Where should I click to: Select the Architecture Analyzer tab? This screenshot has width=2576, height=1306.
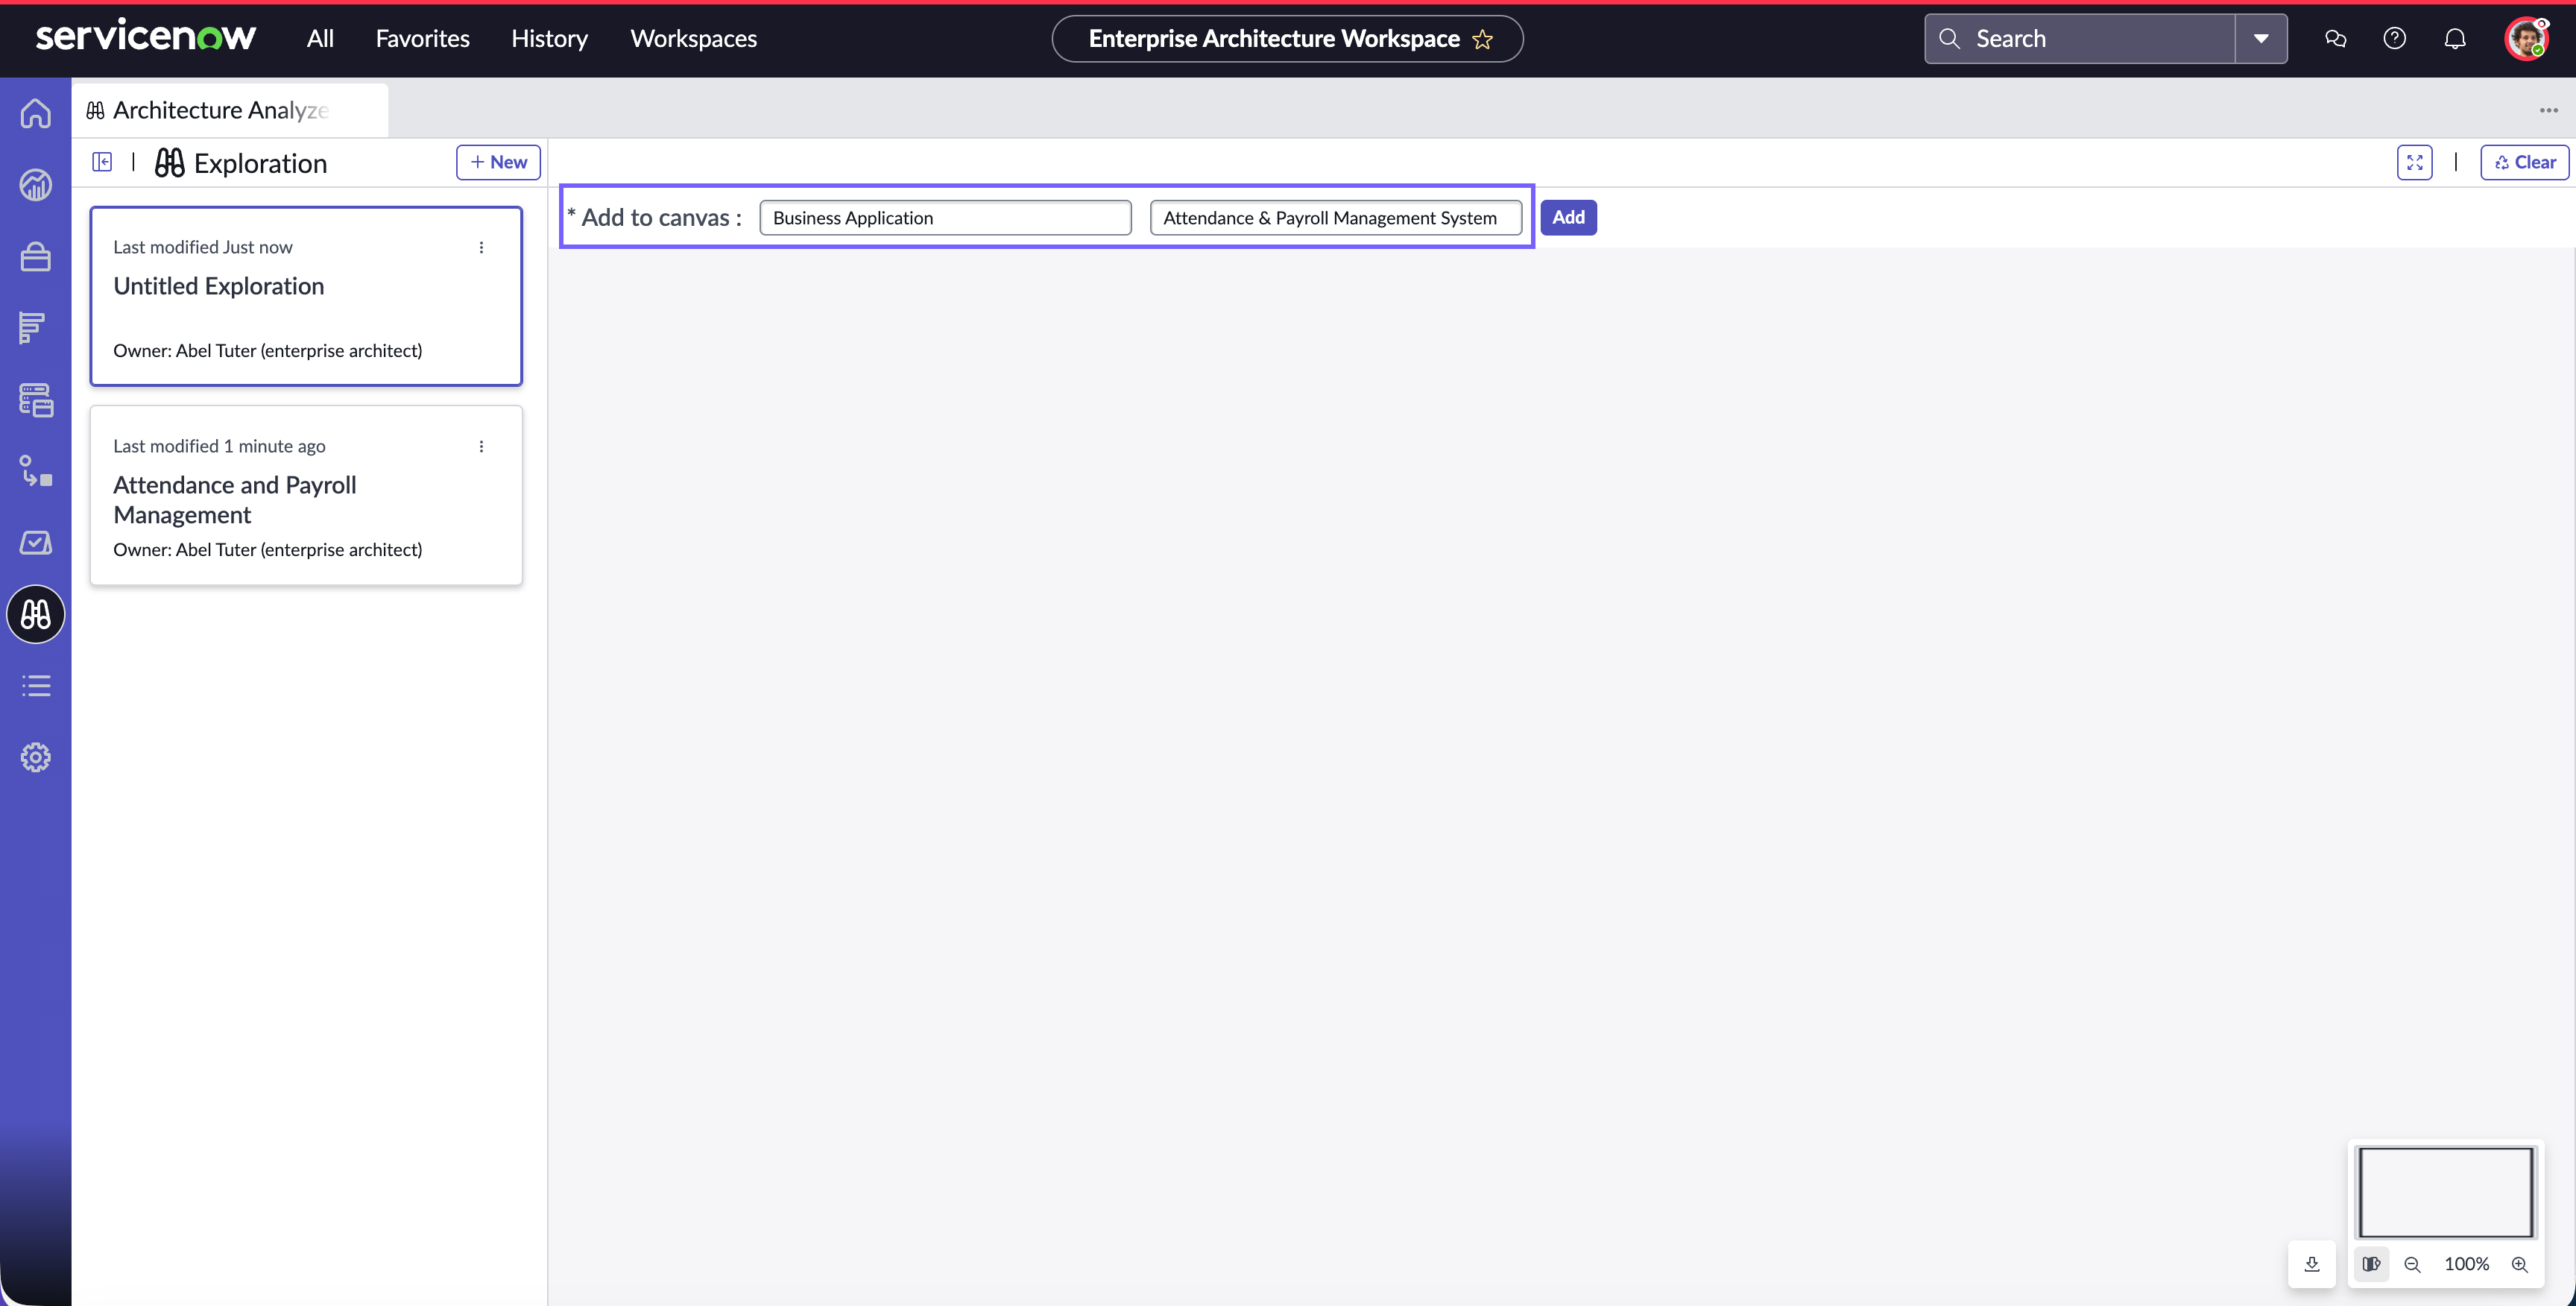coord(230,110)
